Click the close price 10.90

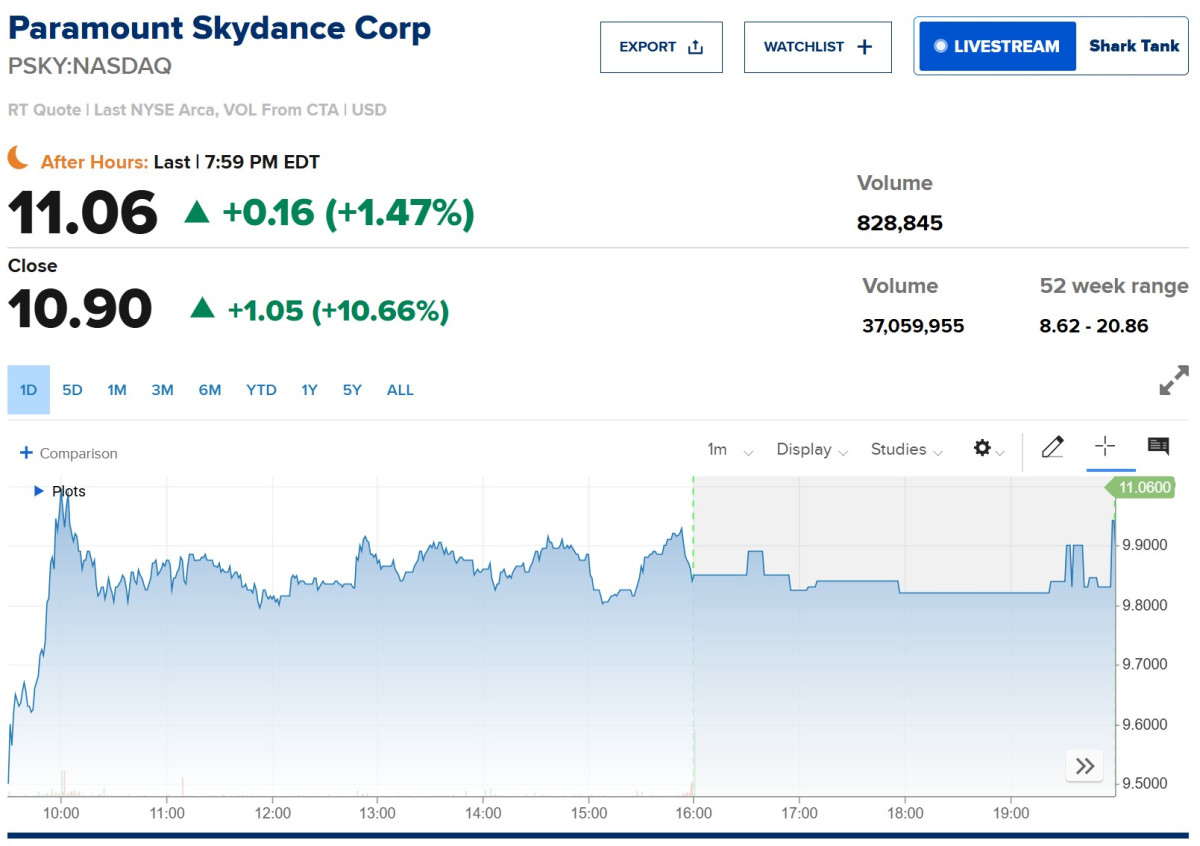(80, 309)
